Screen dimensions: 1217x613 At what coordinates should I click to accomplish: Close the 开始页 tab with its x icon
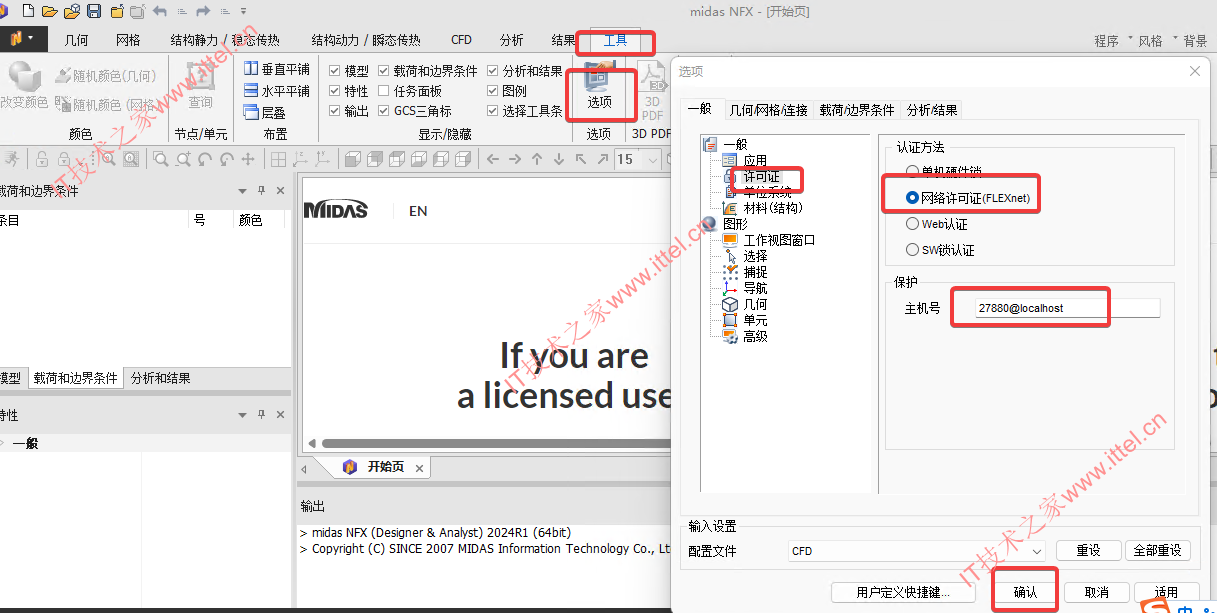coord(420,467)
